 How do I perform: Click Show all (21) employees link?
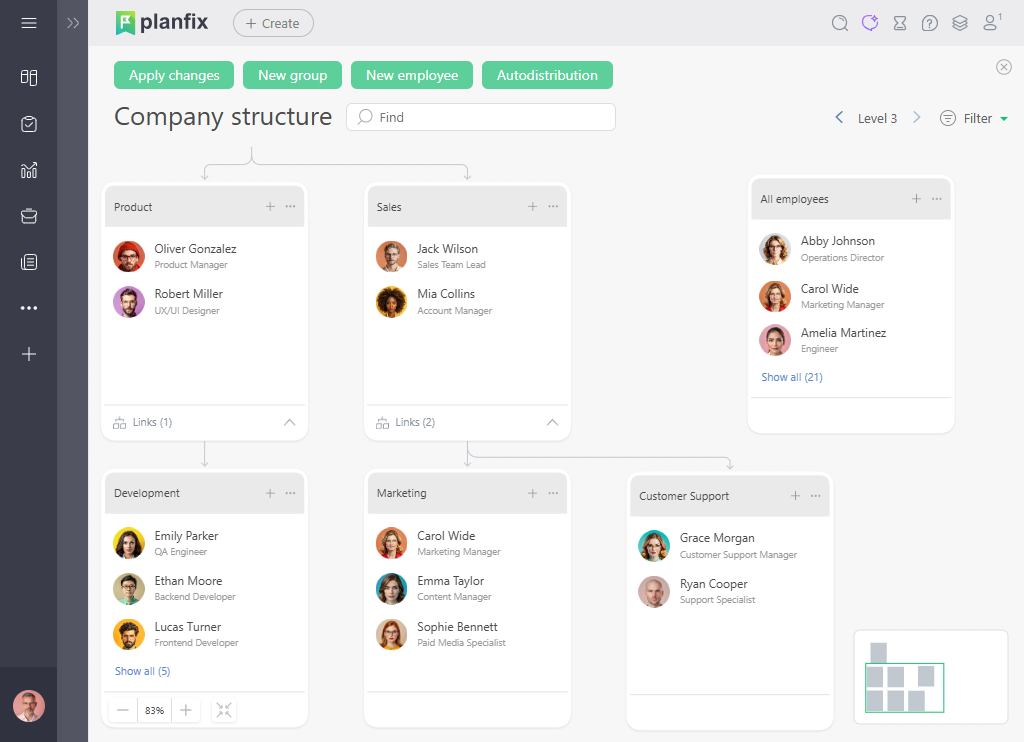point(792,377)
